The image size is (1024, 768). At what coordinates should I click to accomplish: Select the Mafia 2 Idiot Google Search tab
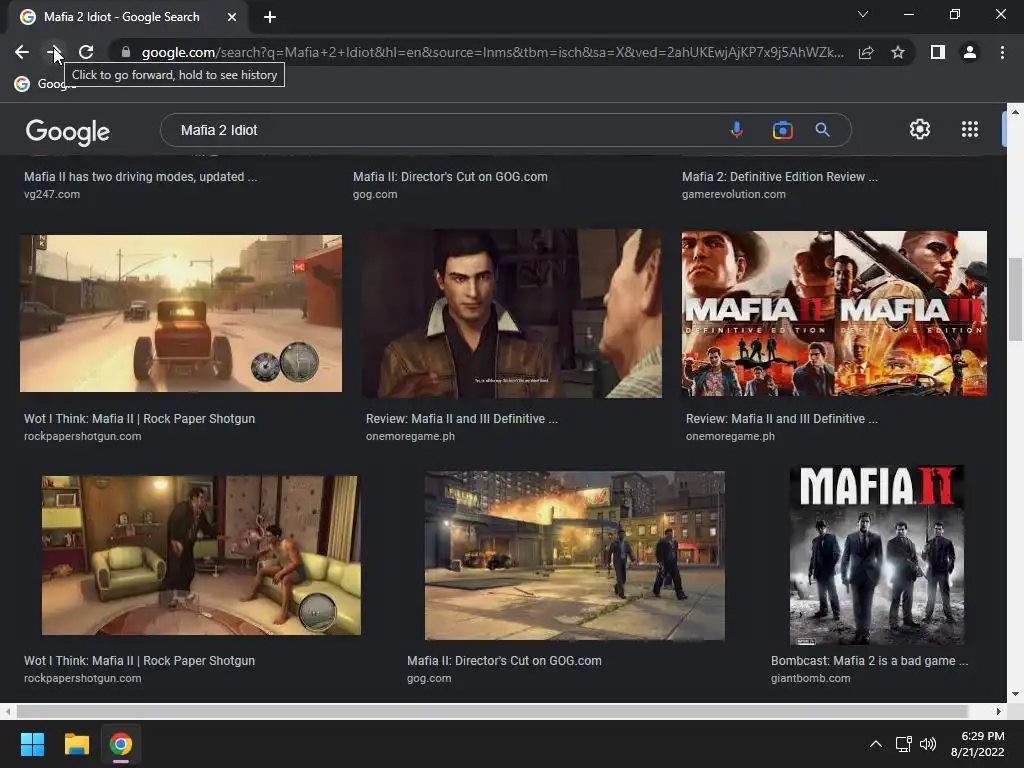tap(127, 17)
